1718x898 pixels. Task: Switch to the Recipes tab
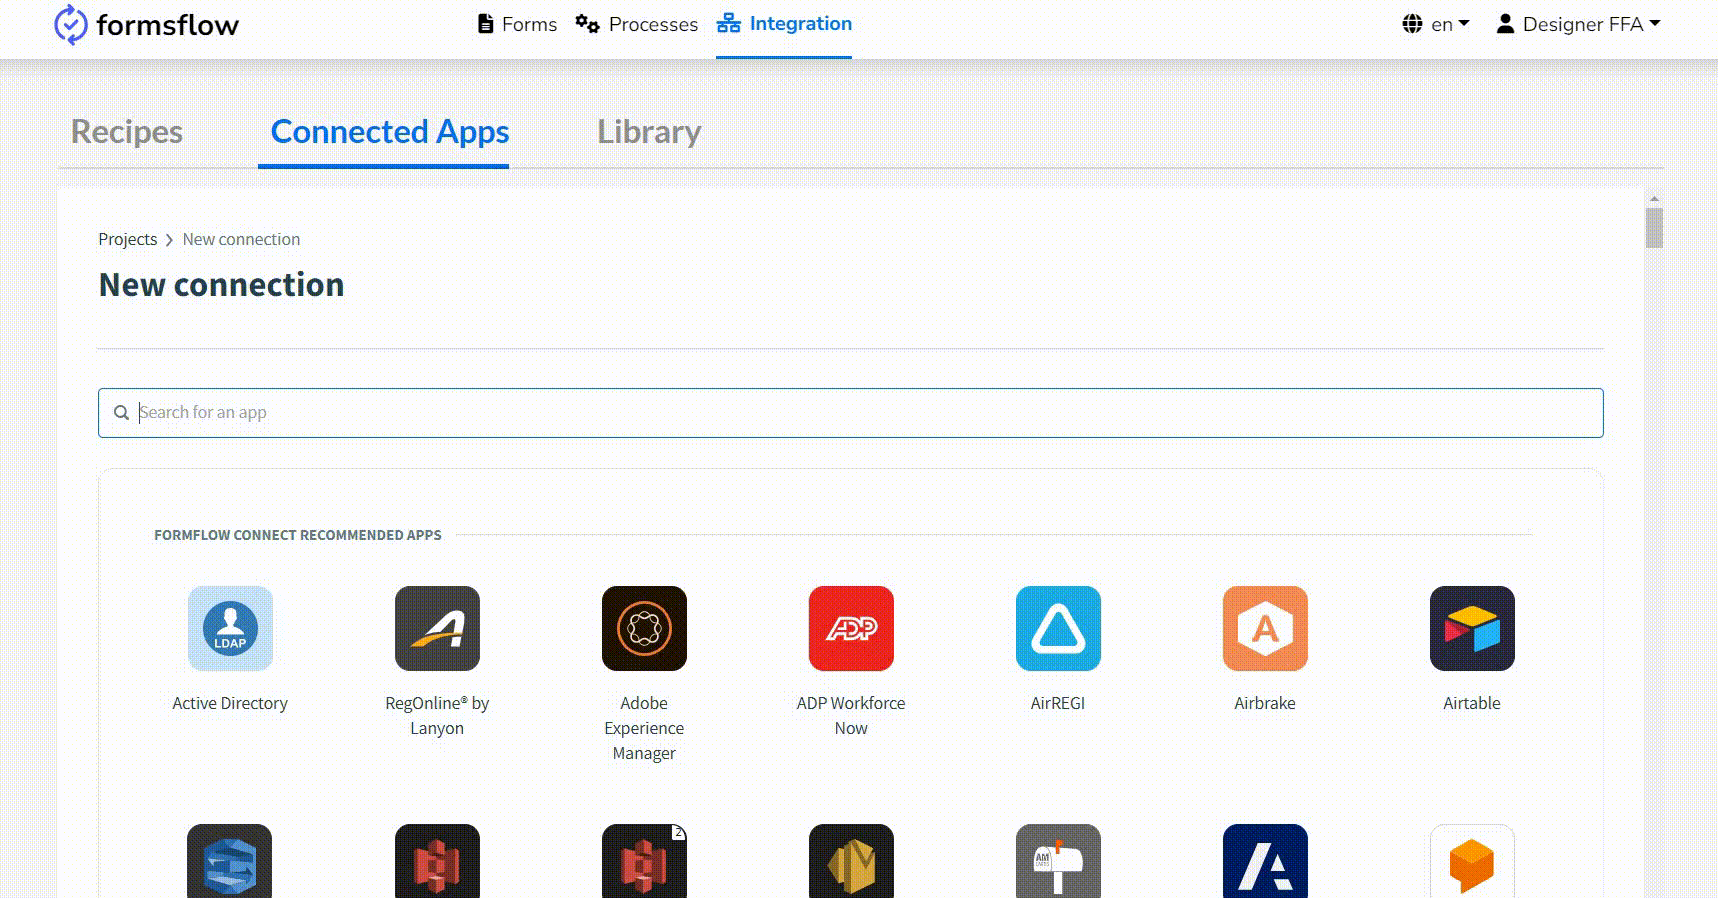(x=127, y=132)
